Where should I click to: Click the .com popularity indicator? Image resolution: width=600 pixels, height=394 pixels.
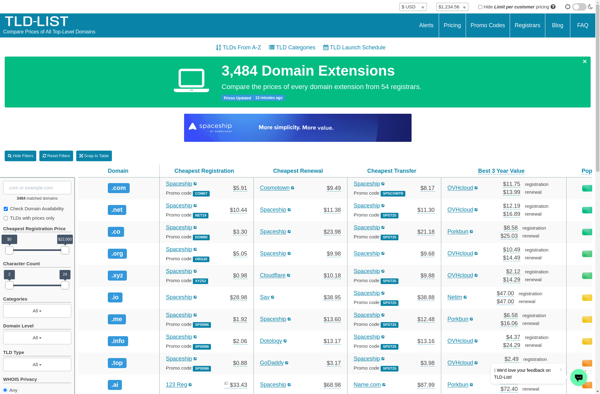(x=587, y=188)
